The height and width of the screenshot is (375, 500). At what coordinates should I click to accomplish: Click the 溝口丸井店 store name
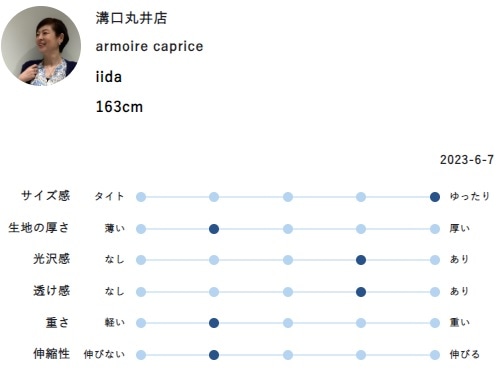(131, 18)
